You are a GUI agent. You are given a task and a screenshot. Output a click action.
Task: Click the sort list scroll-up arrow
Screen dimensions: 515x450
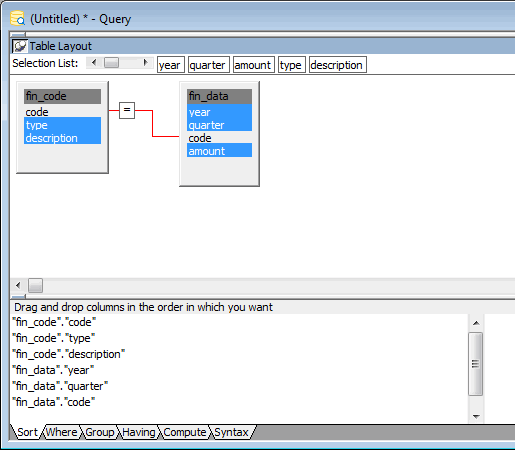pos(476,323)
